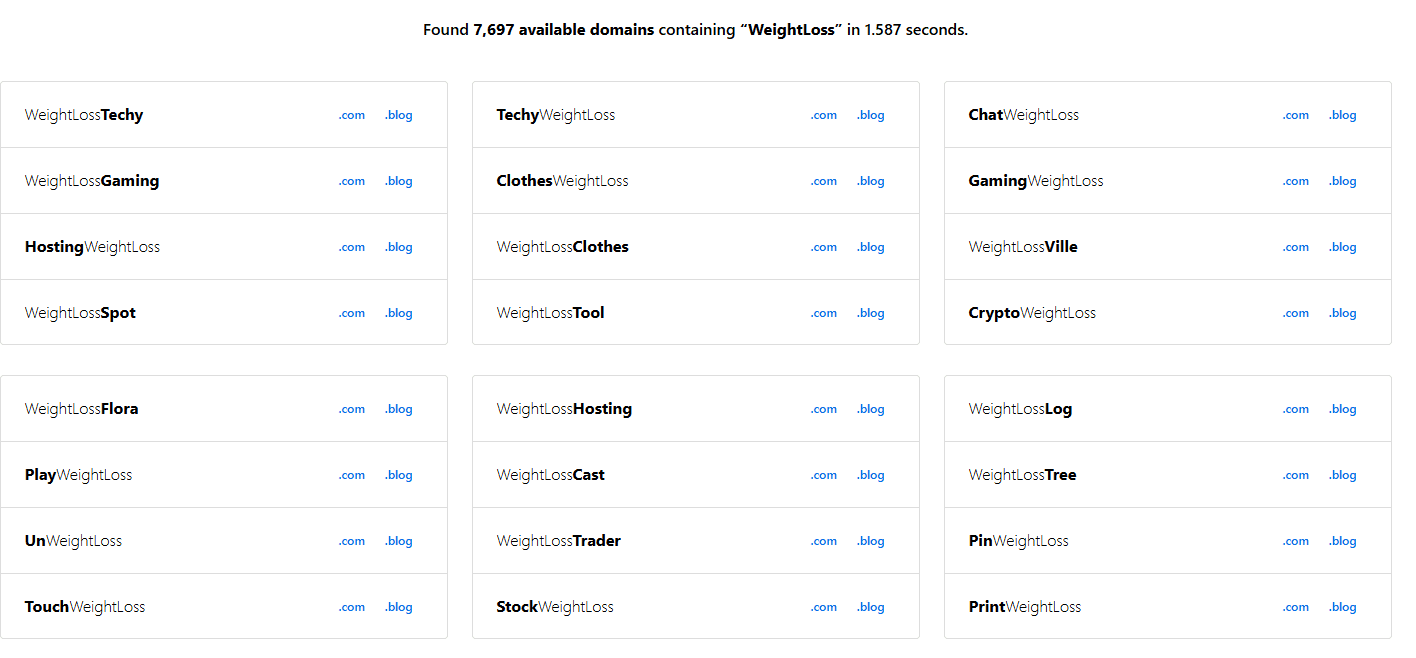Click .blog for GamingWeightLoss
1416x658 pixels.
pos(1342,181)
